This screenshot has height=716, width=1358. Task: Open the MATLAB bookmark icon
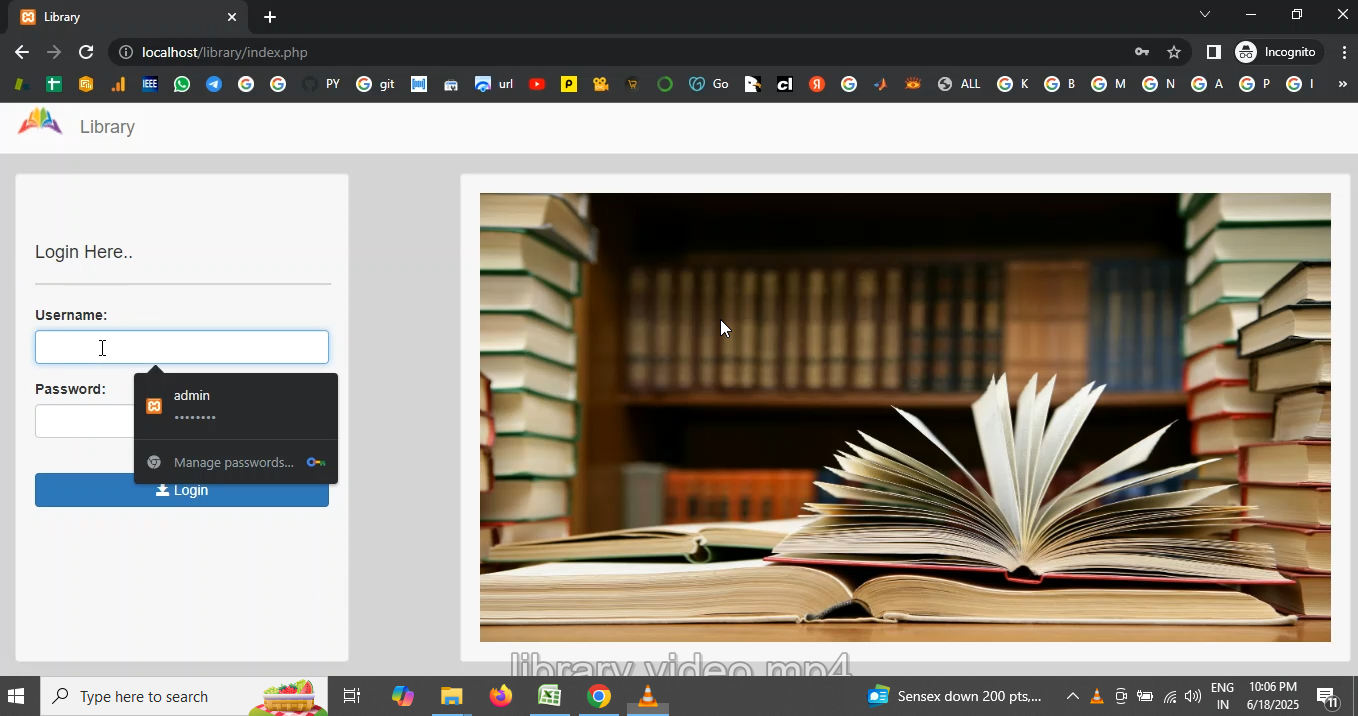[x=881, y=84]
